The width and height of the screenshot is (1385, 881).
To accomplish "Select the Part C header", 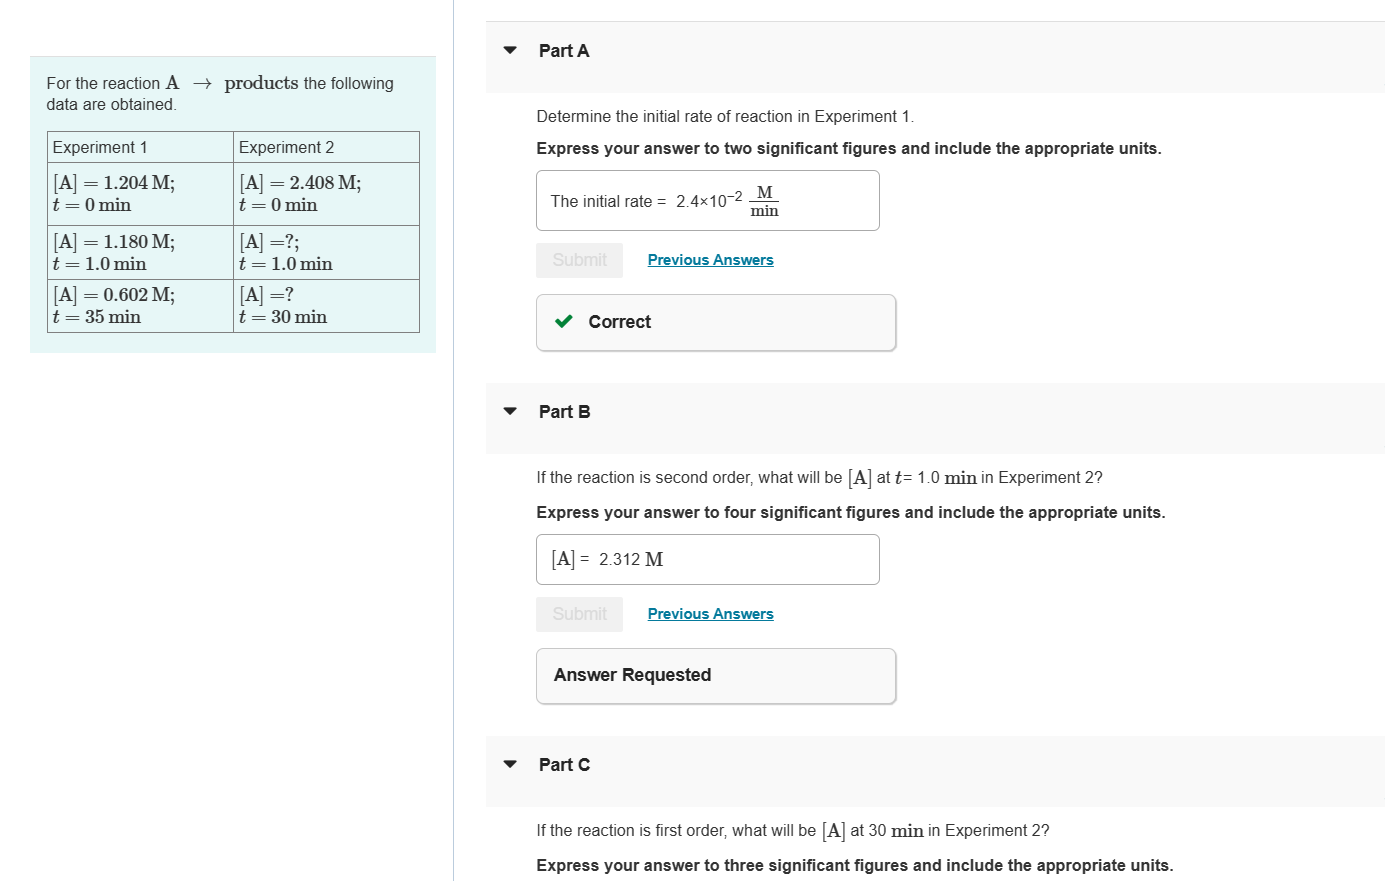I will click(x=565, y=763).
